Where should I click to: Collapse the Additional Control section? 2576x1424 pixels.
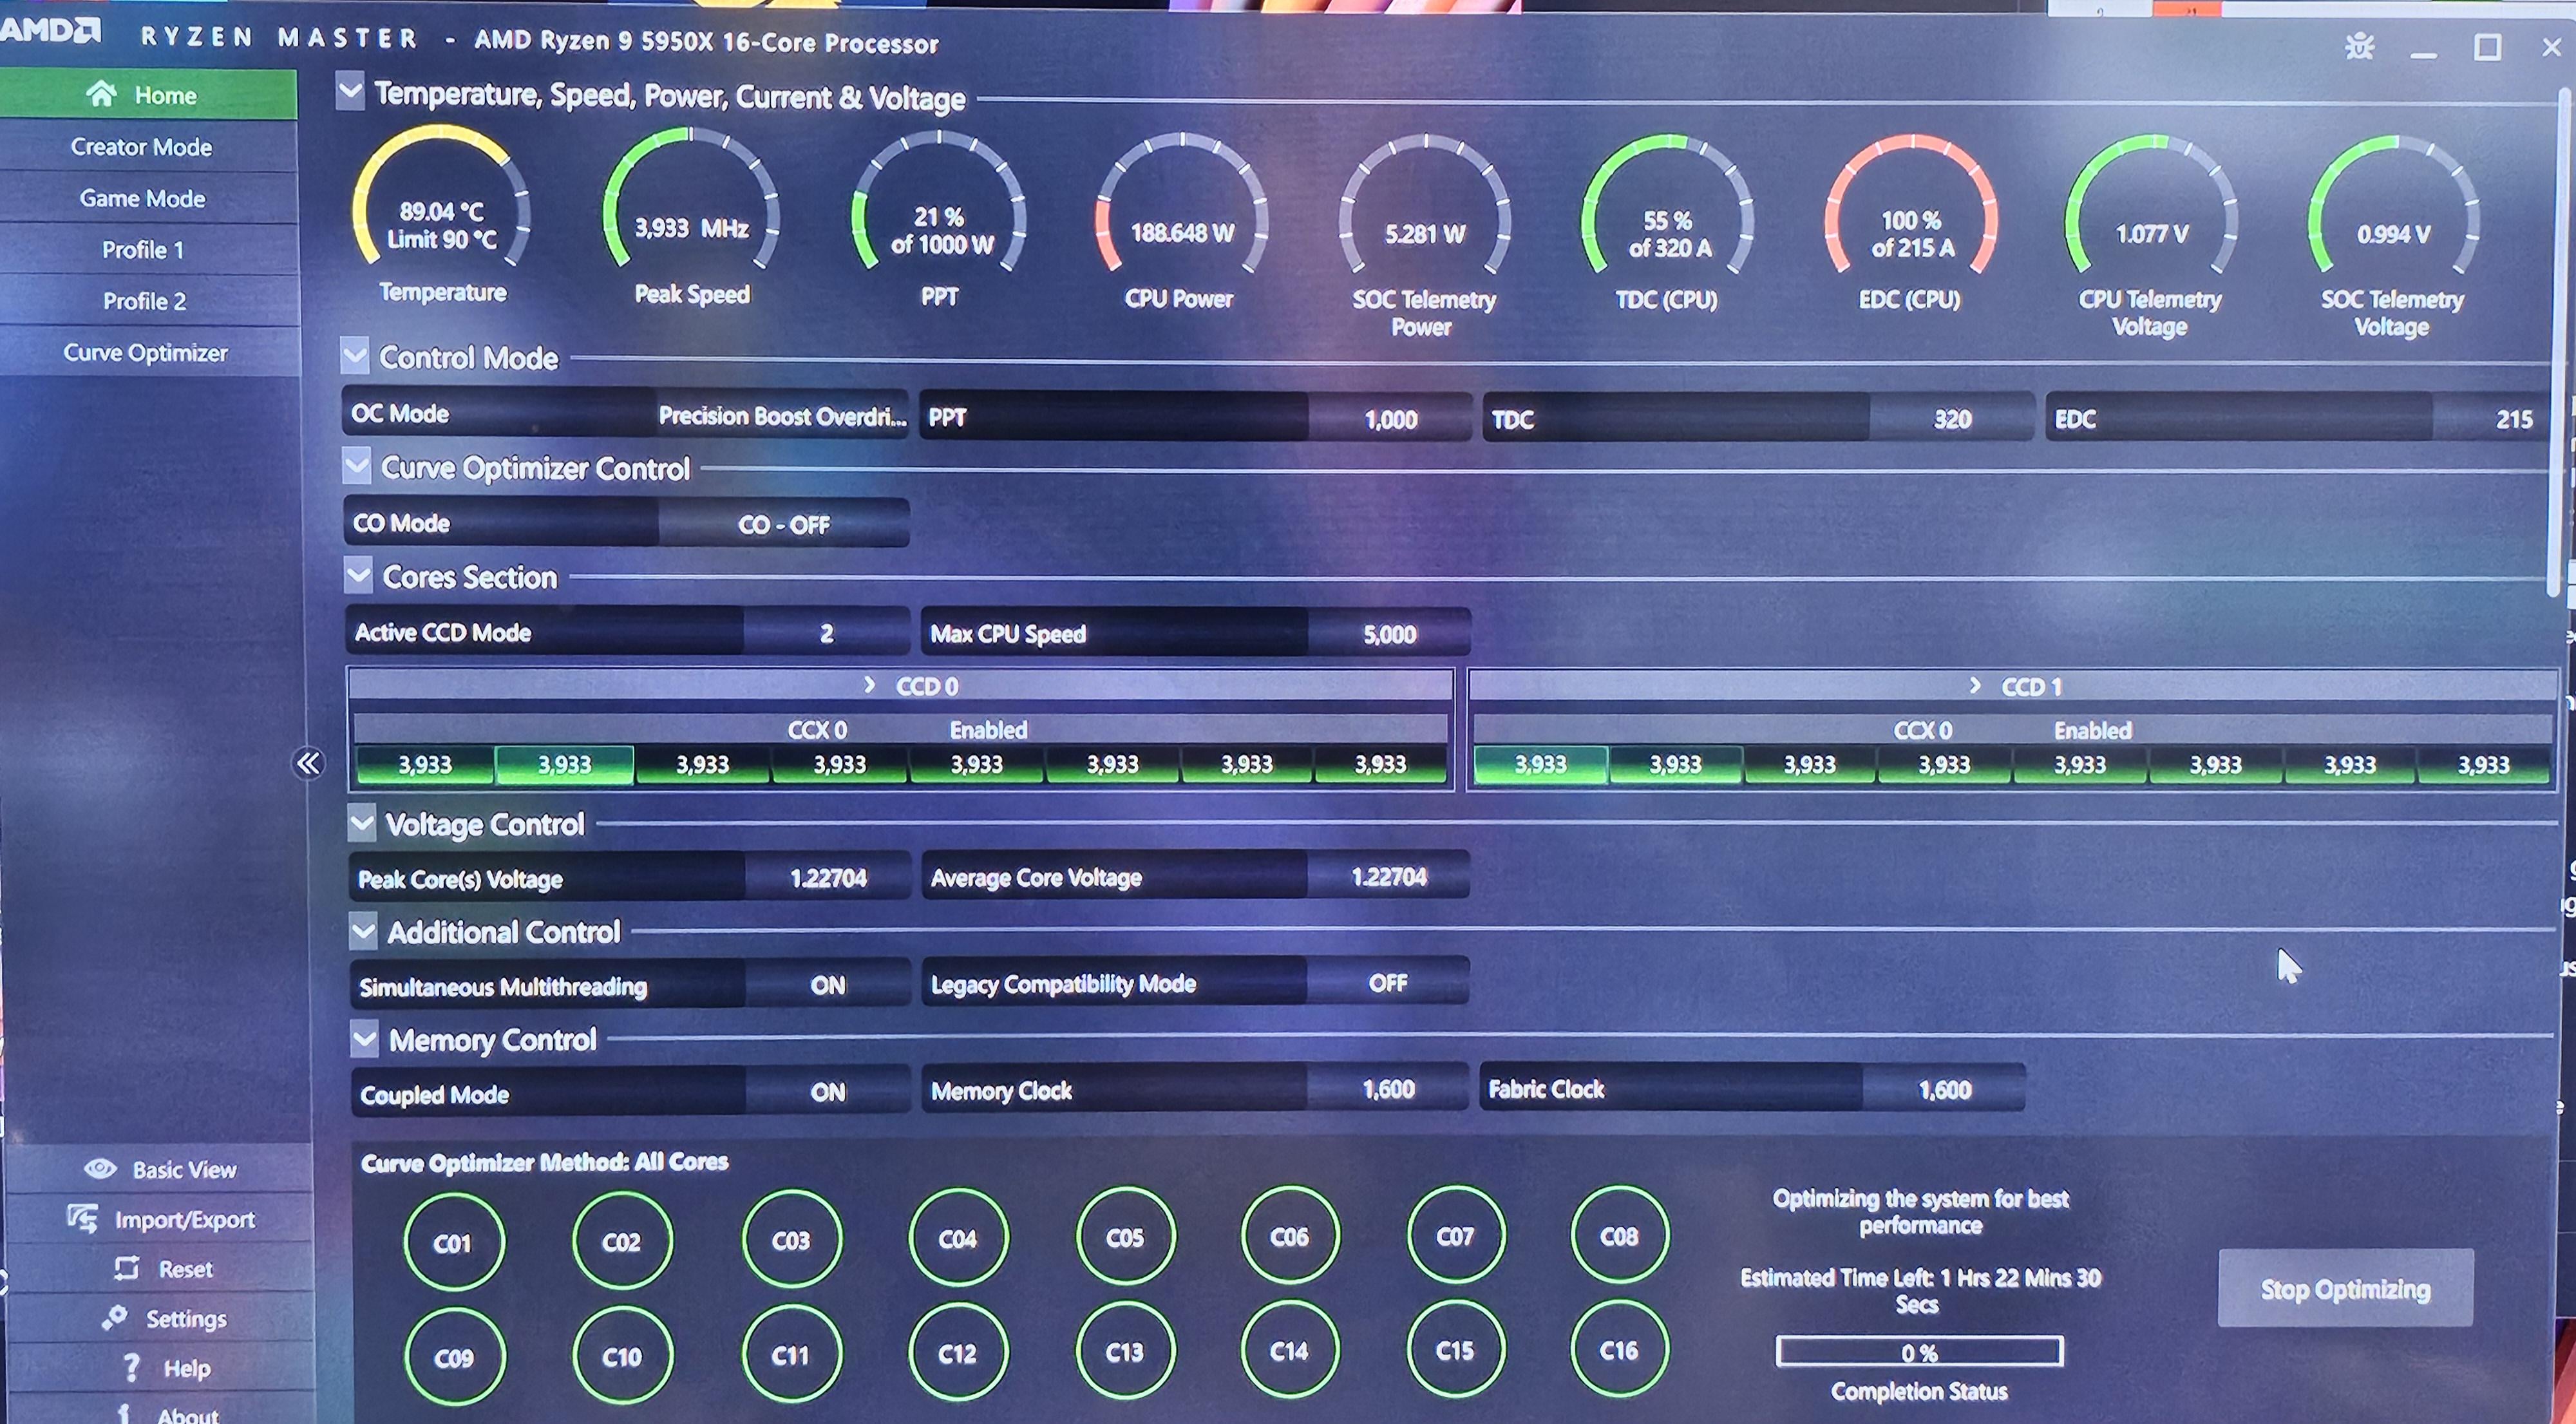(363, 930)
